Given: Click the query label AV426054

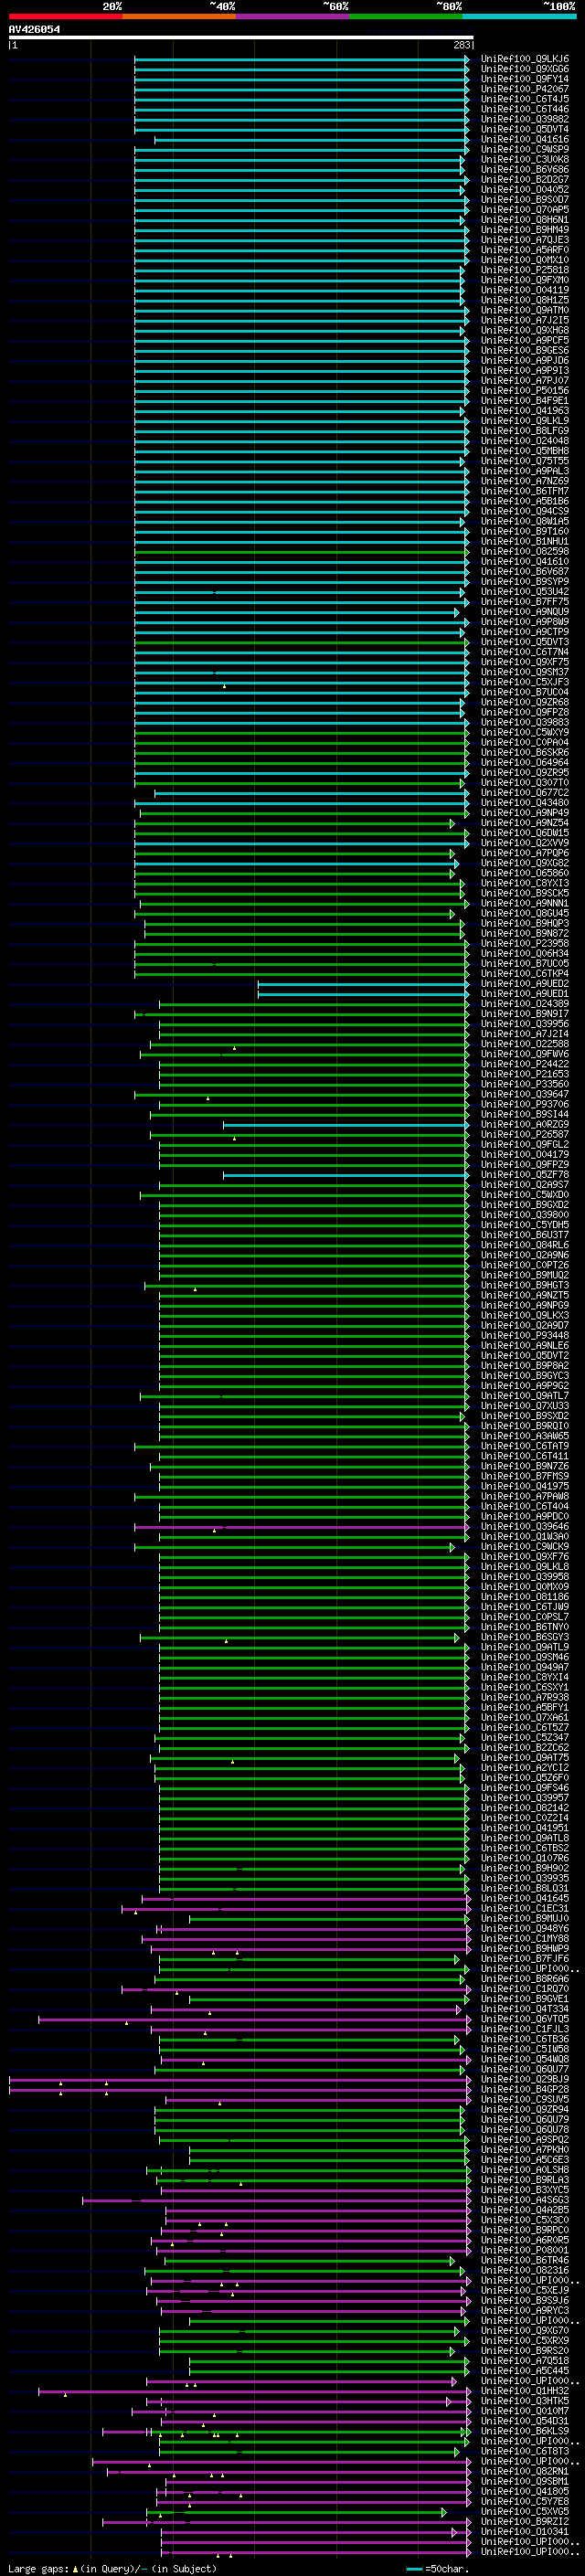Looking at the screenshot, I should (34, 29).
